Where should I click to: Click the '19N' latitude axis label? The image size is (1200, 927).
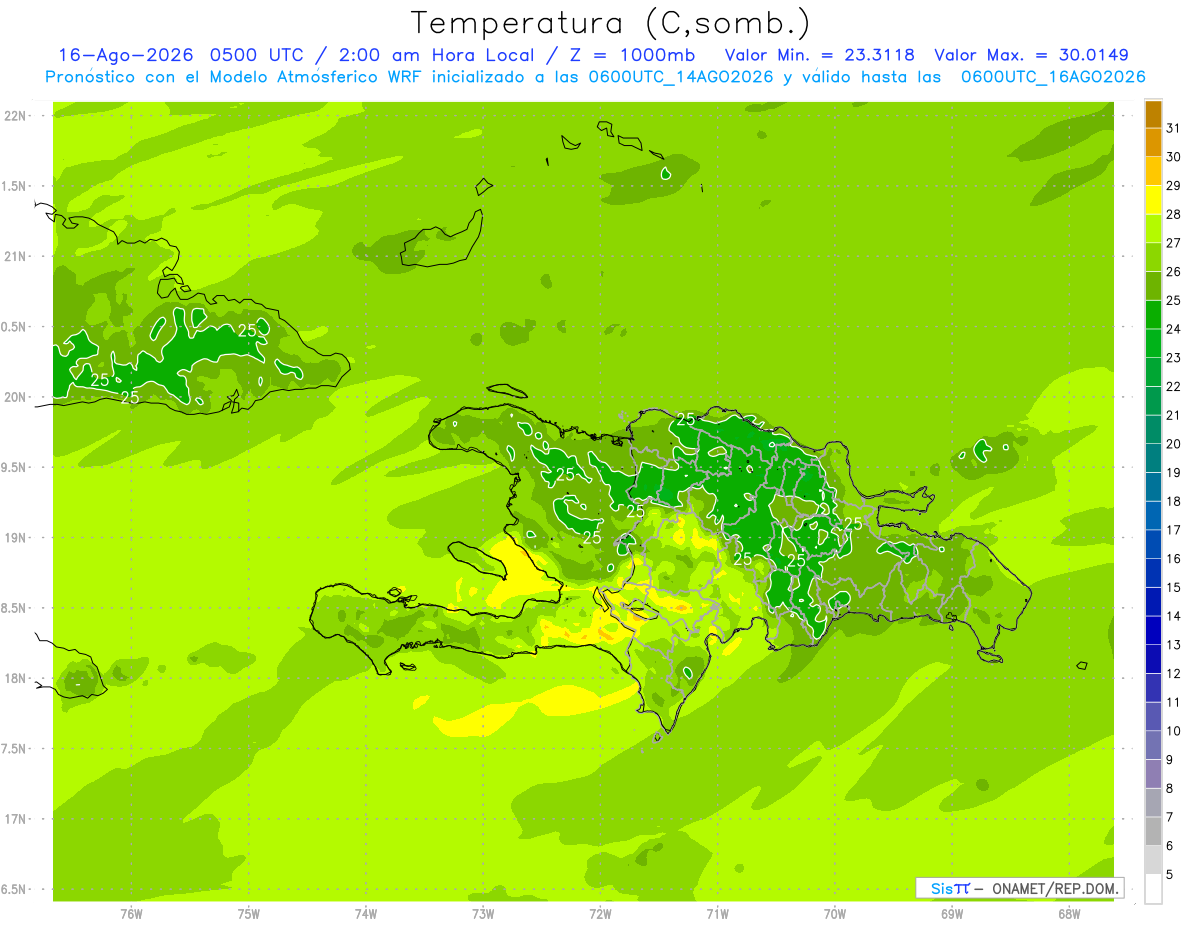tap(16, 537)
